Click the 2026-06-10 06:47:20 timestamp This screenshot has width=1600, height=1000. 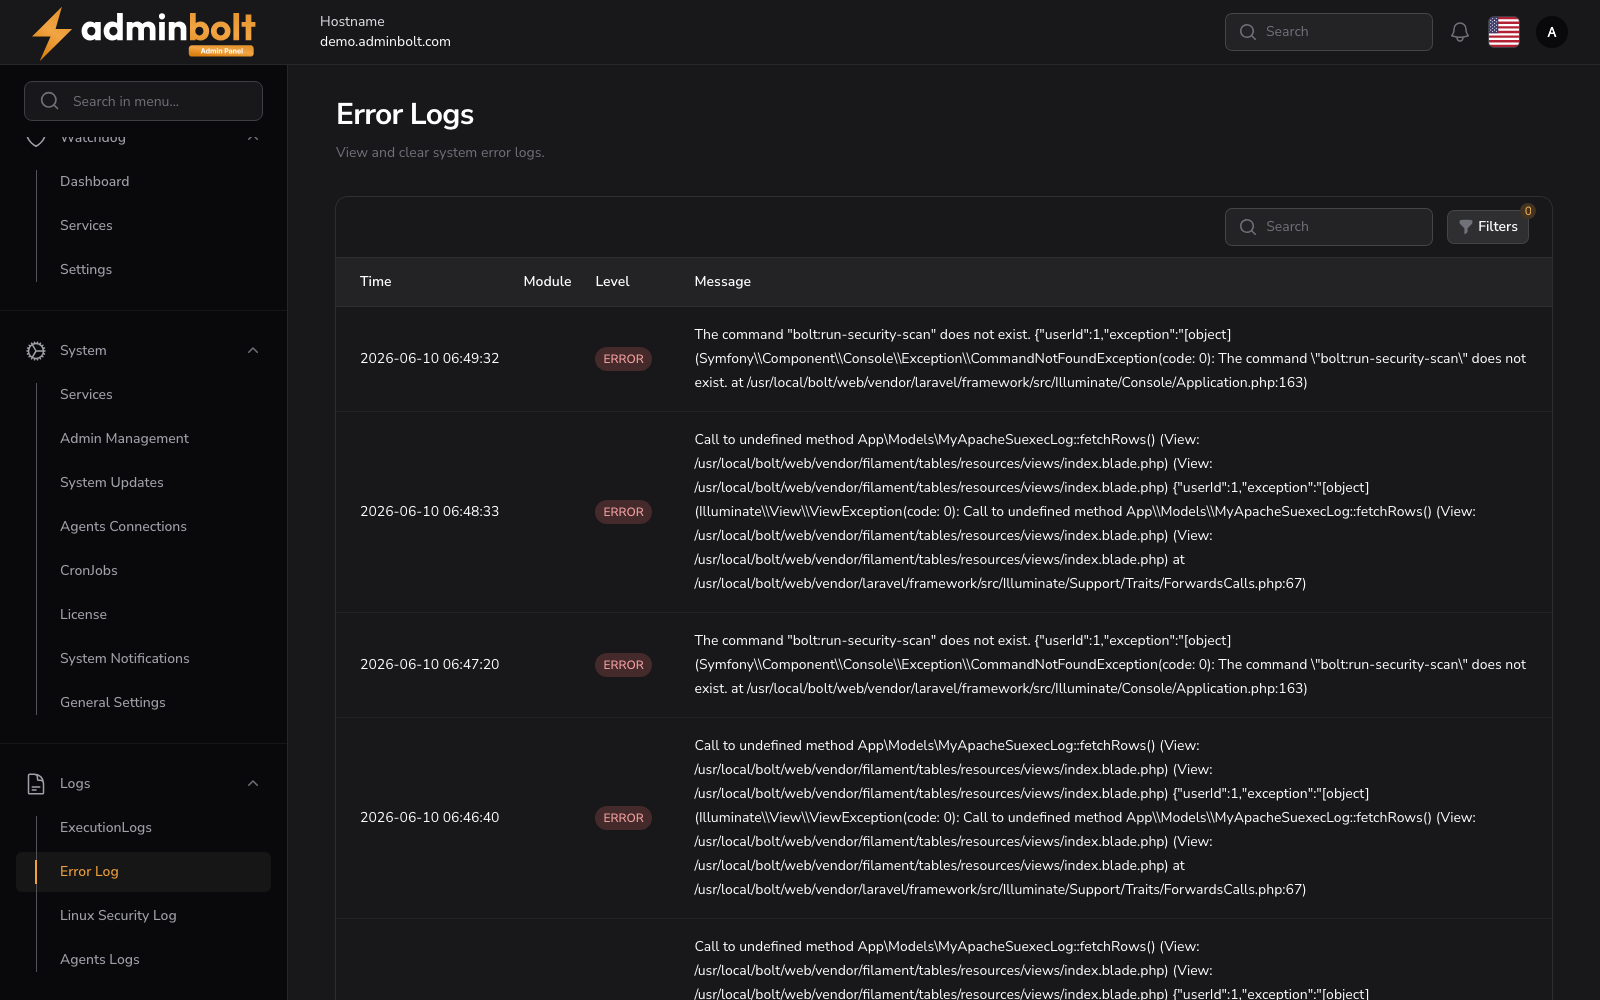coord(429,665)
